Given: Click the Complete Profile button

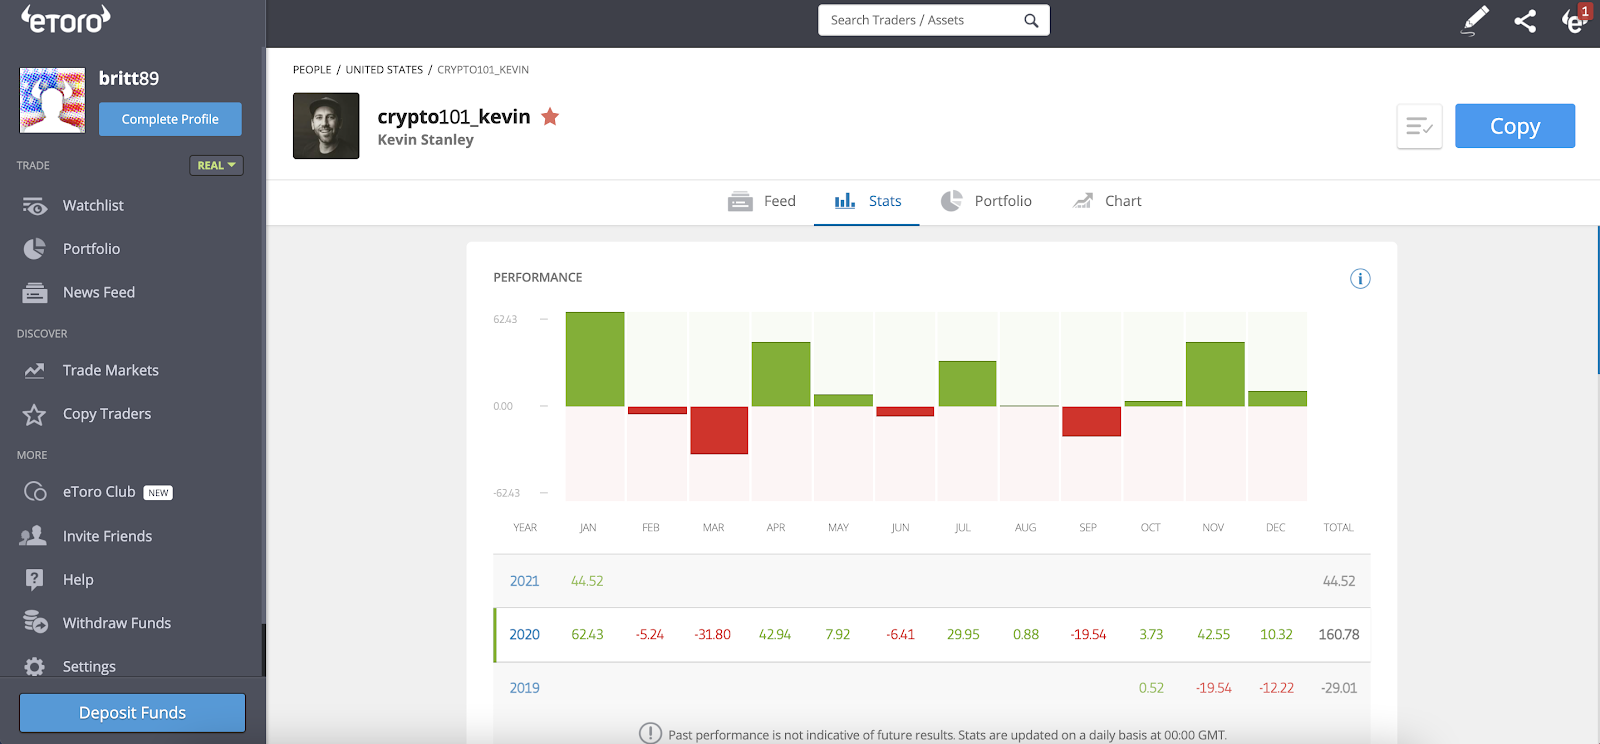Looking at the screenshot, I should tap(170, 119).
